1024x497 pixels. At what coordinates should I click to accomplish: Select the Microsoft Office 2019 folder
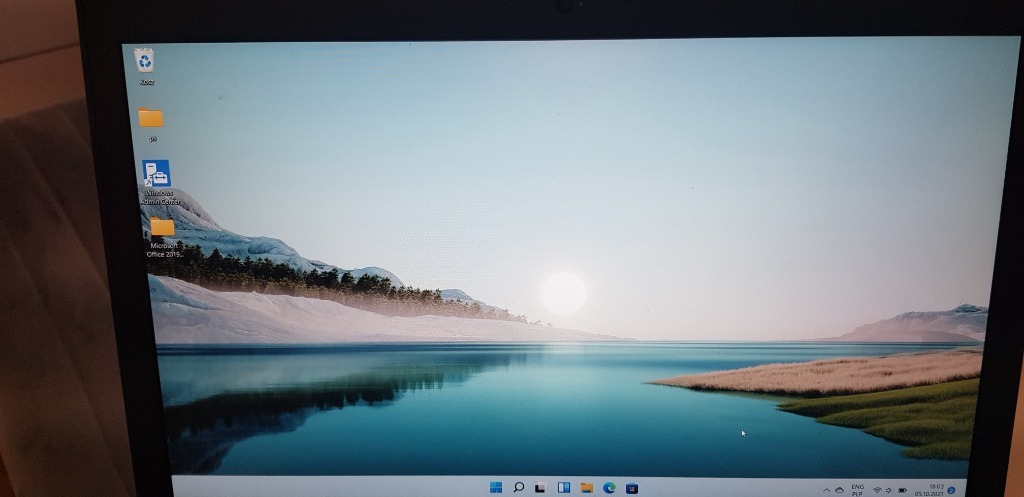pyautogui.click(x=163, y=237)
